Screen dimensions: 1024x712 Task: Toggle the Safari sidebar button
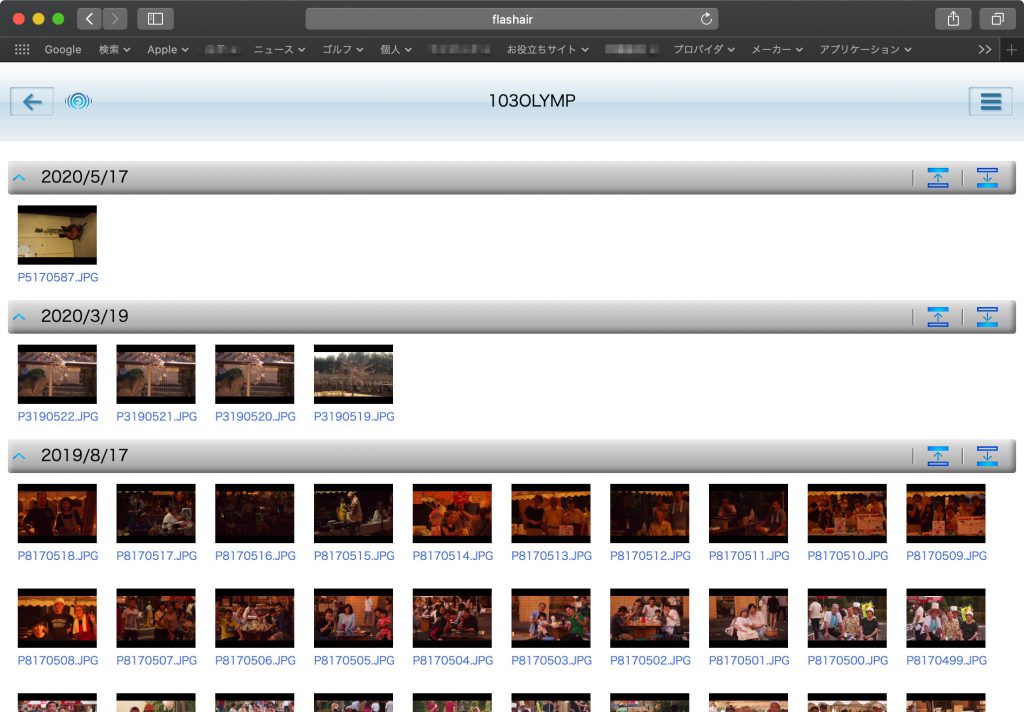point(155,19)
